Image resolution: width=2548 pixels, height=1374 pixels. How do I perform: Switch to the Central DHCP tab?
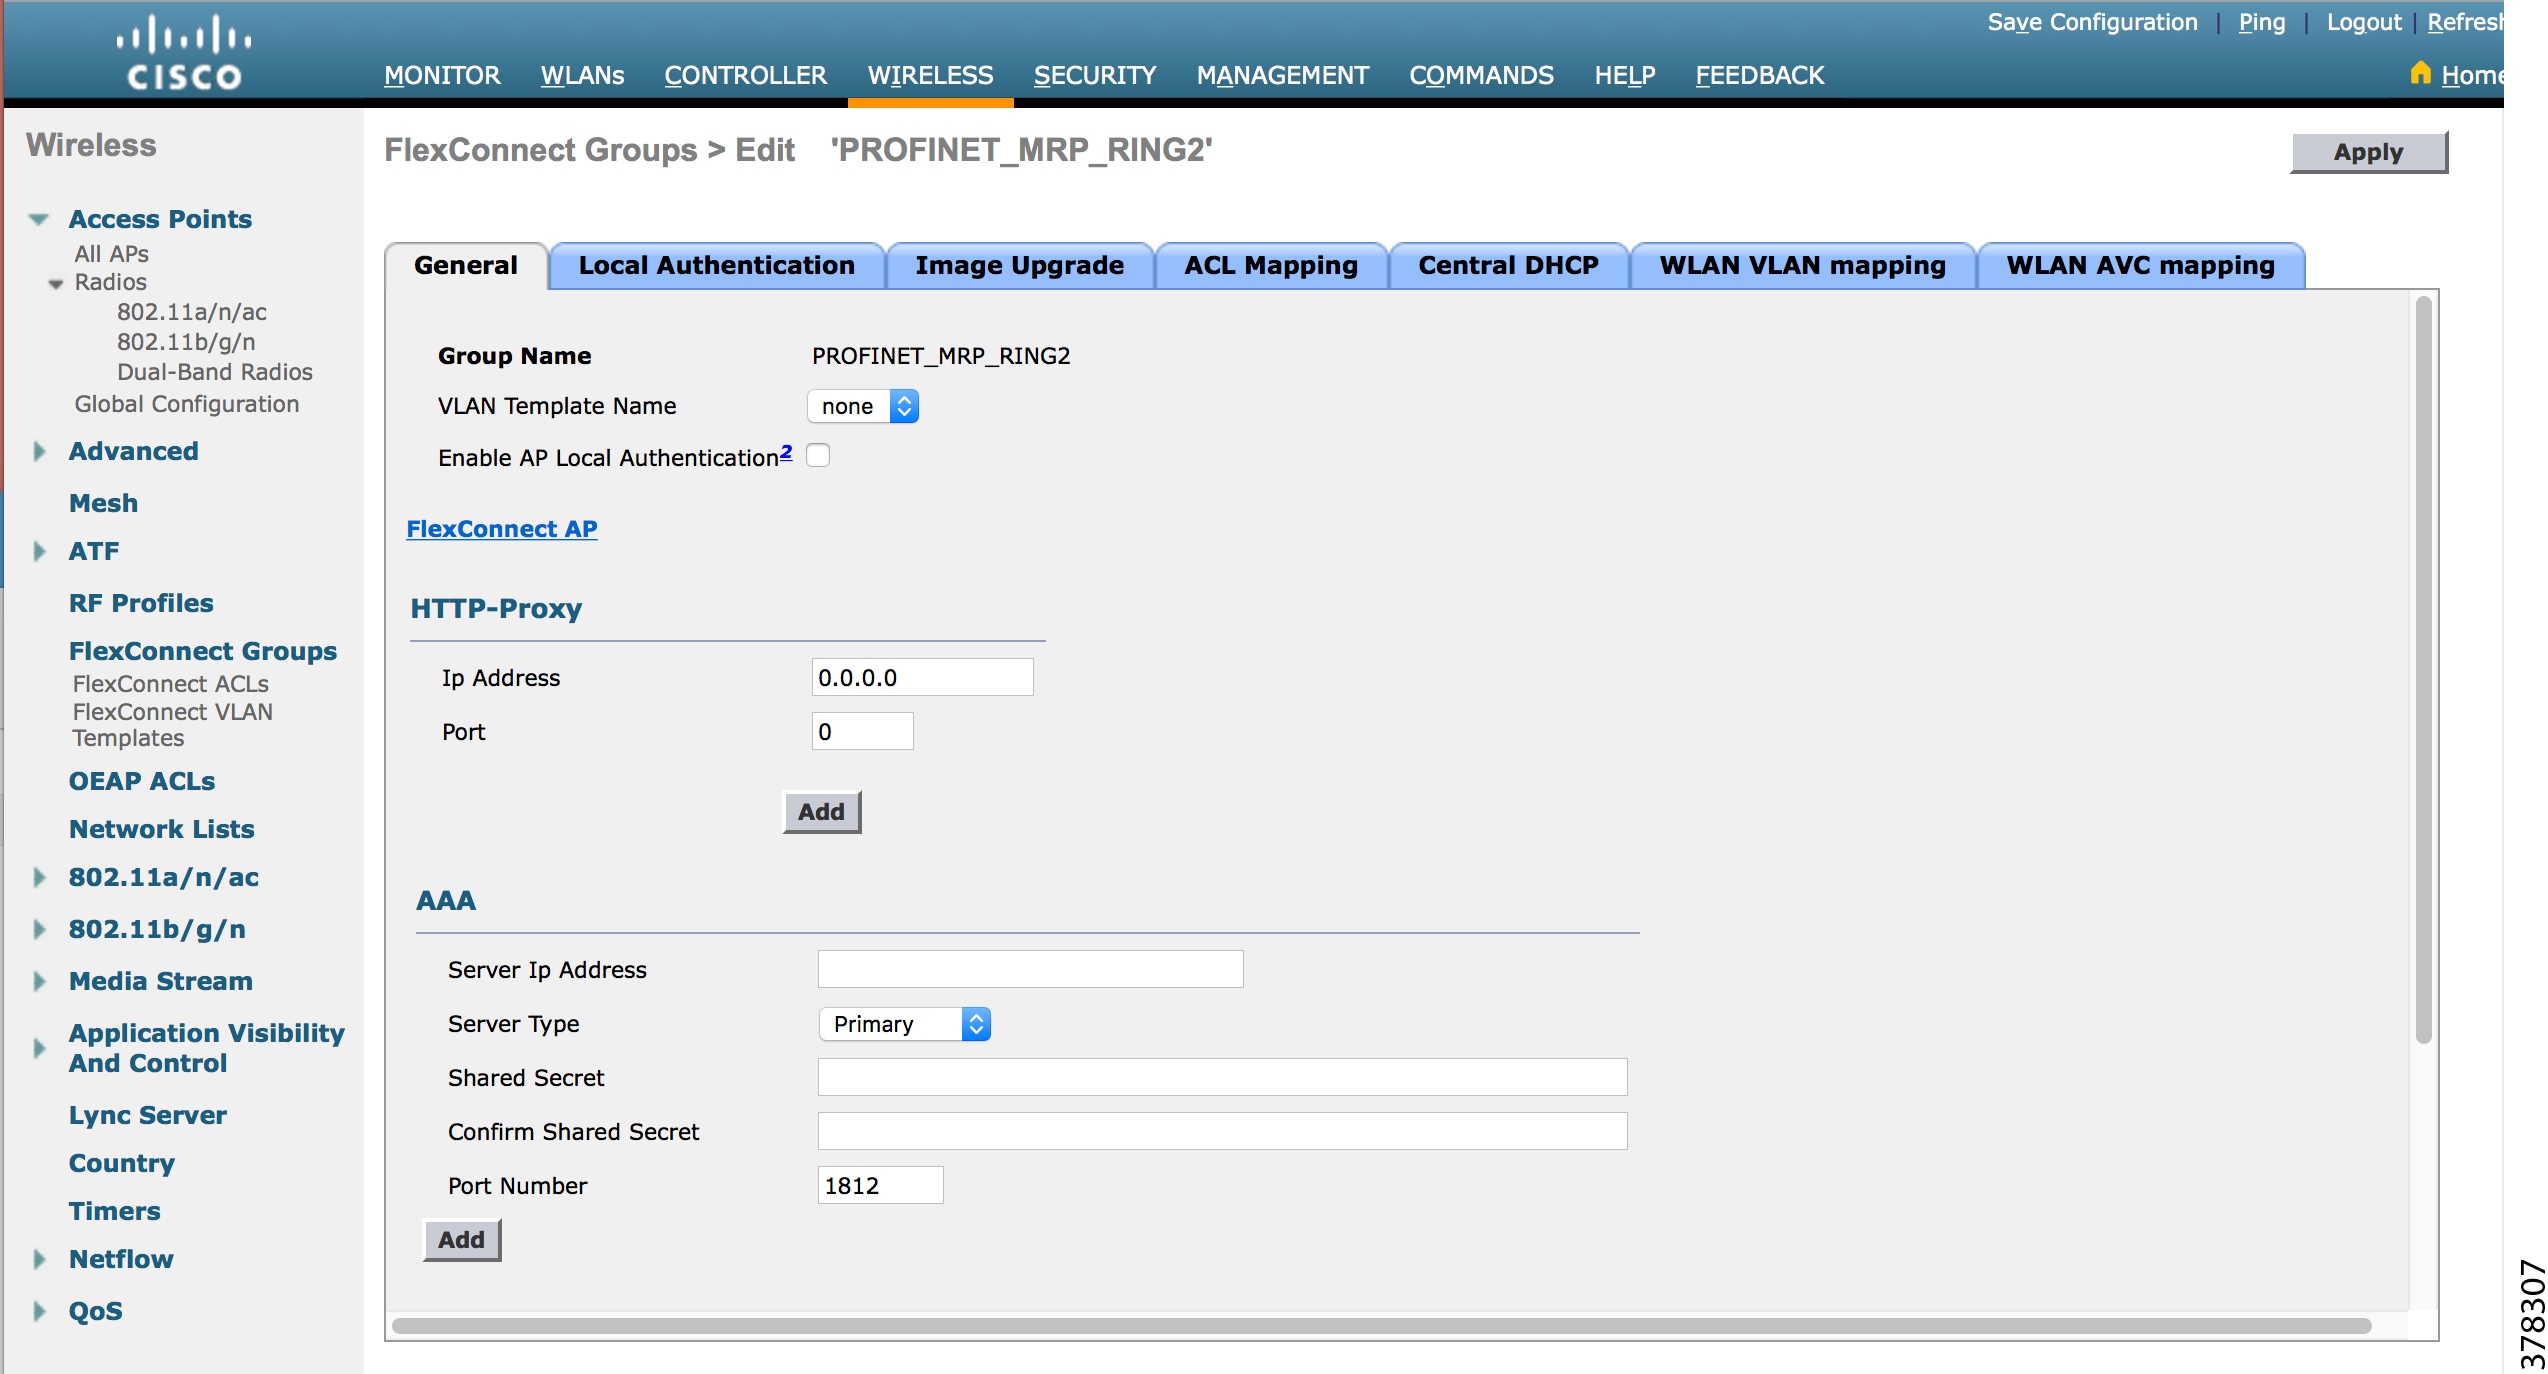(x=1508, y=266)
